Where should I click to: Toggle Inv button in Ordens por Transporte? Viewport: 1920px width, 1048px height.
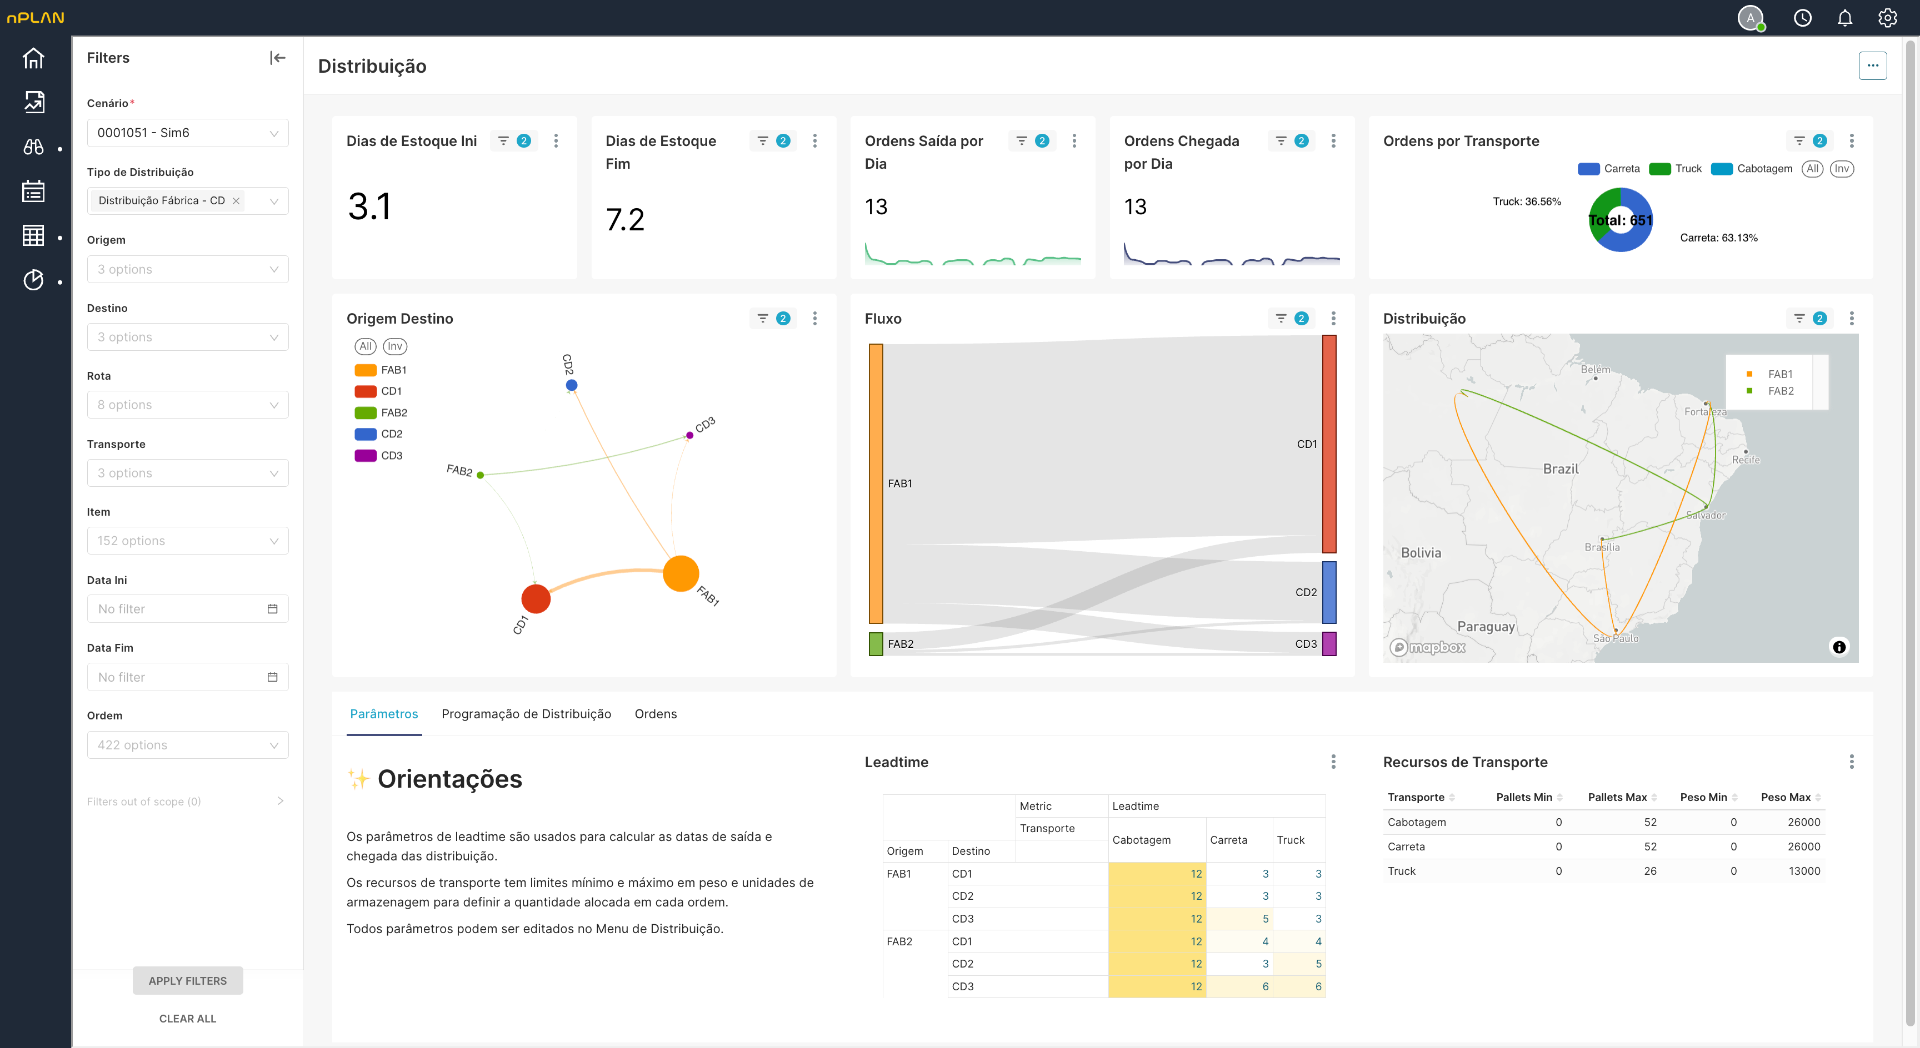(x=1842, y=169)
